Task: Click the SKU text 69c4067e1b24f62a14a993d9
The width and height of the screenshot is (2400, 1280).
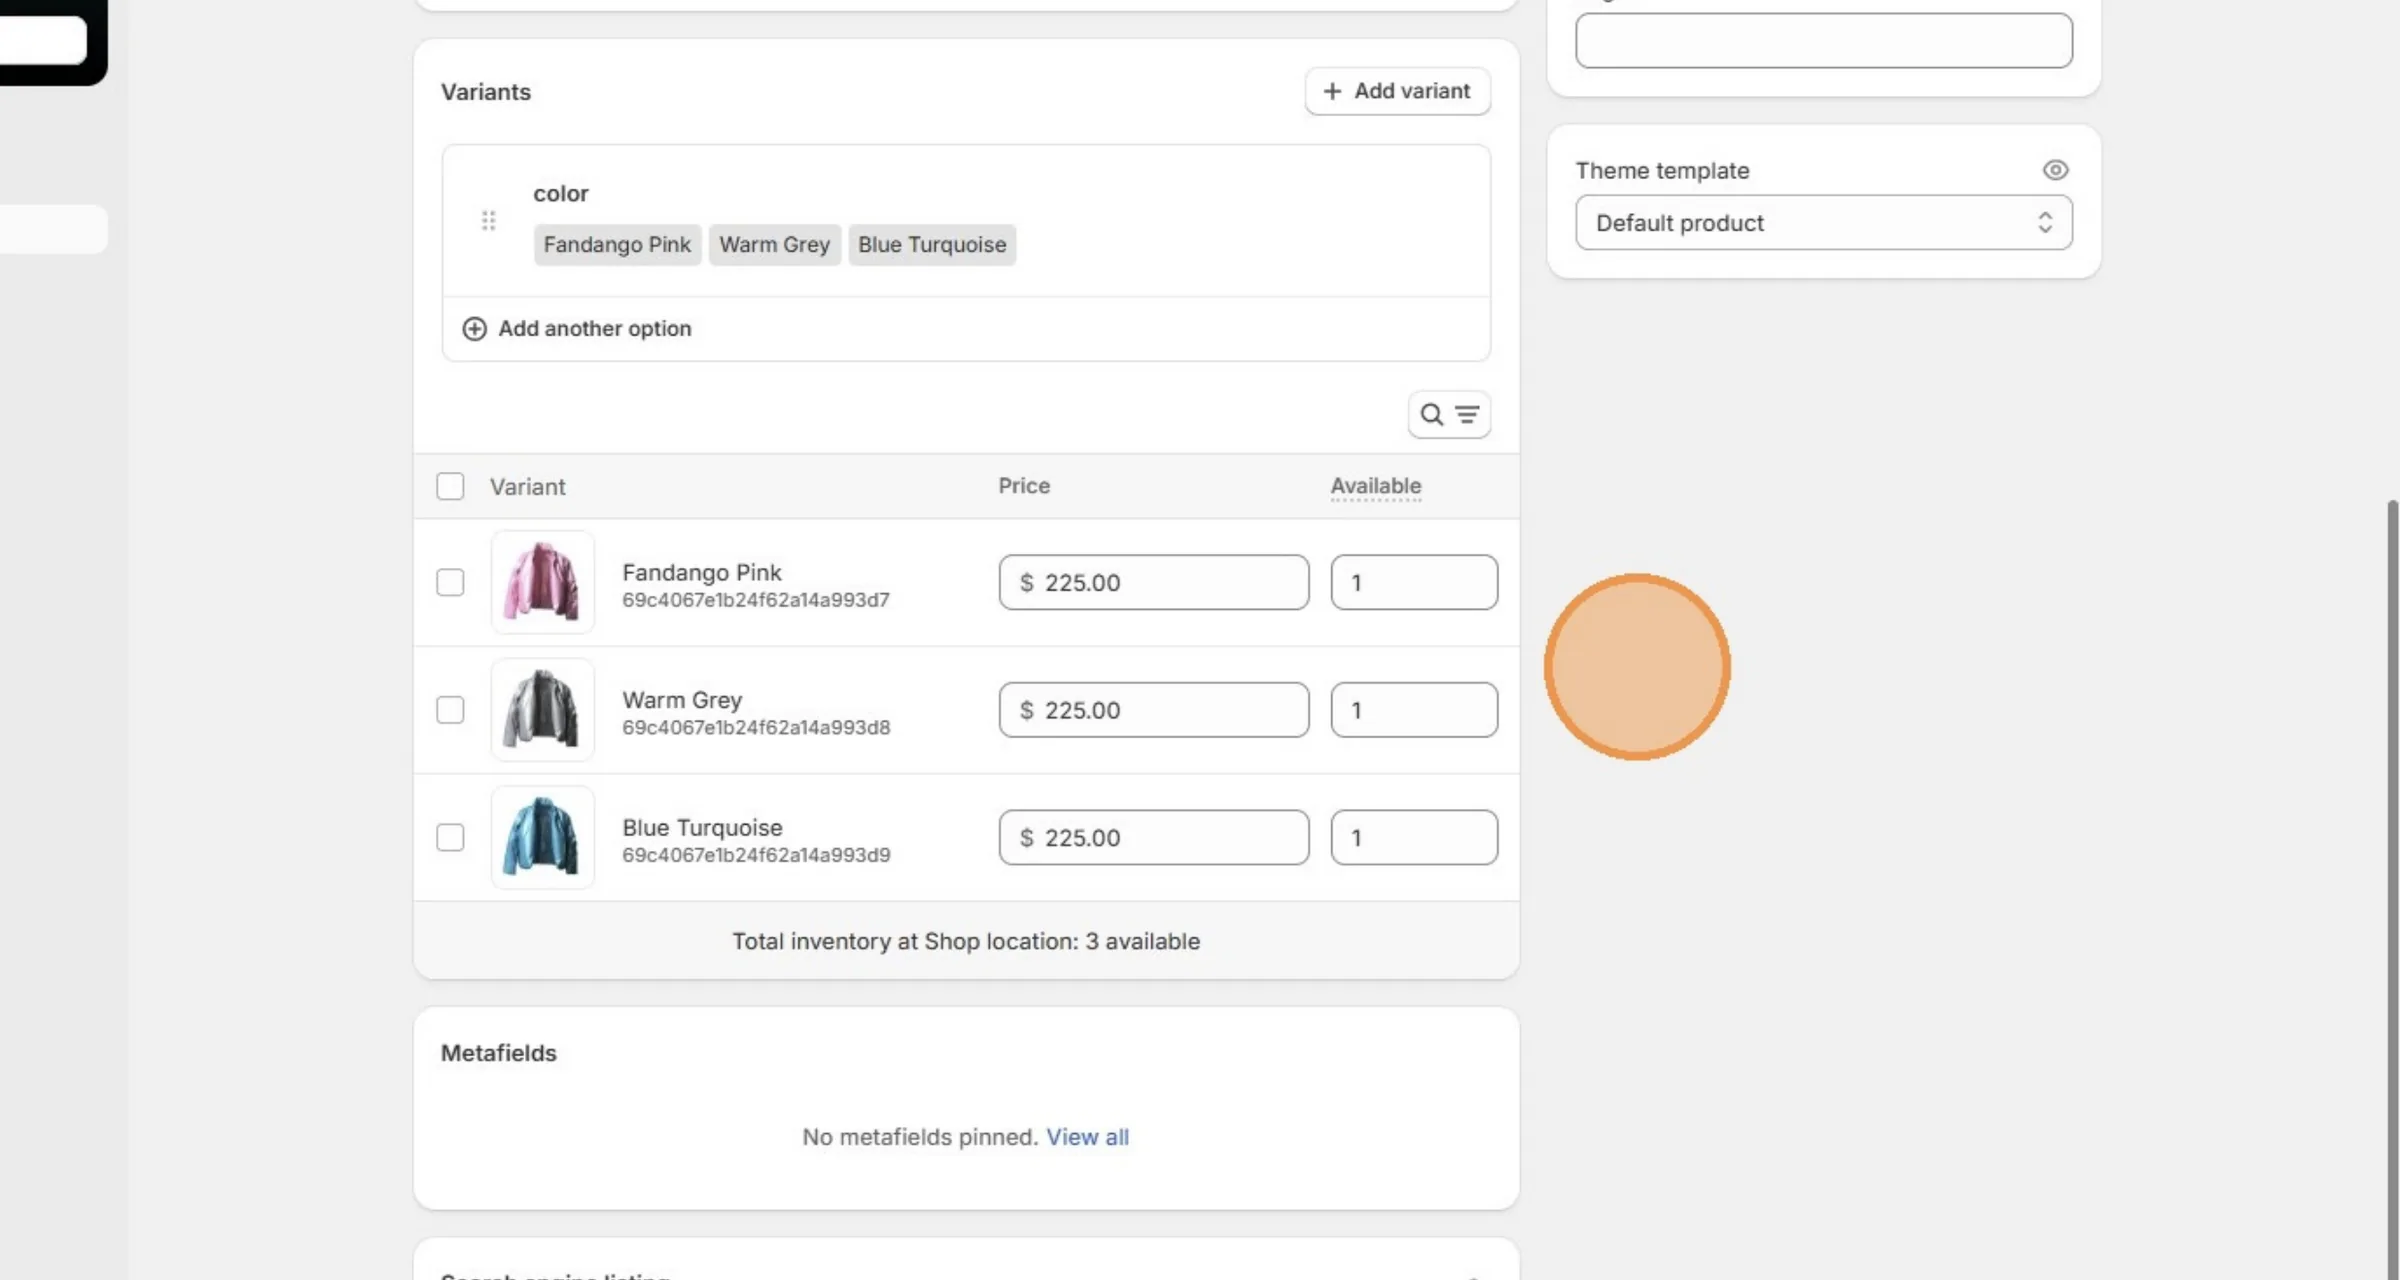Action: tap(756, 855)
